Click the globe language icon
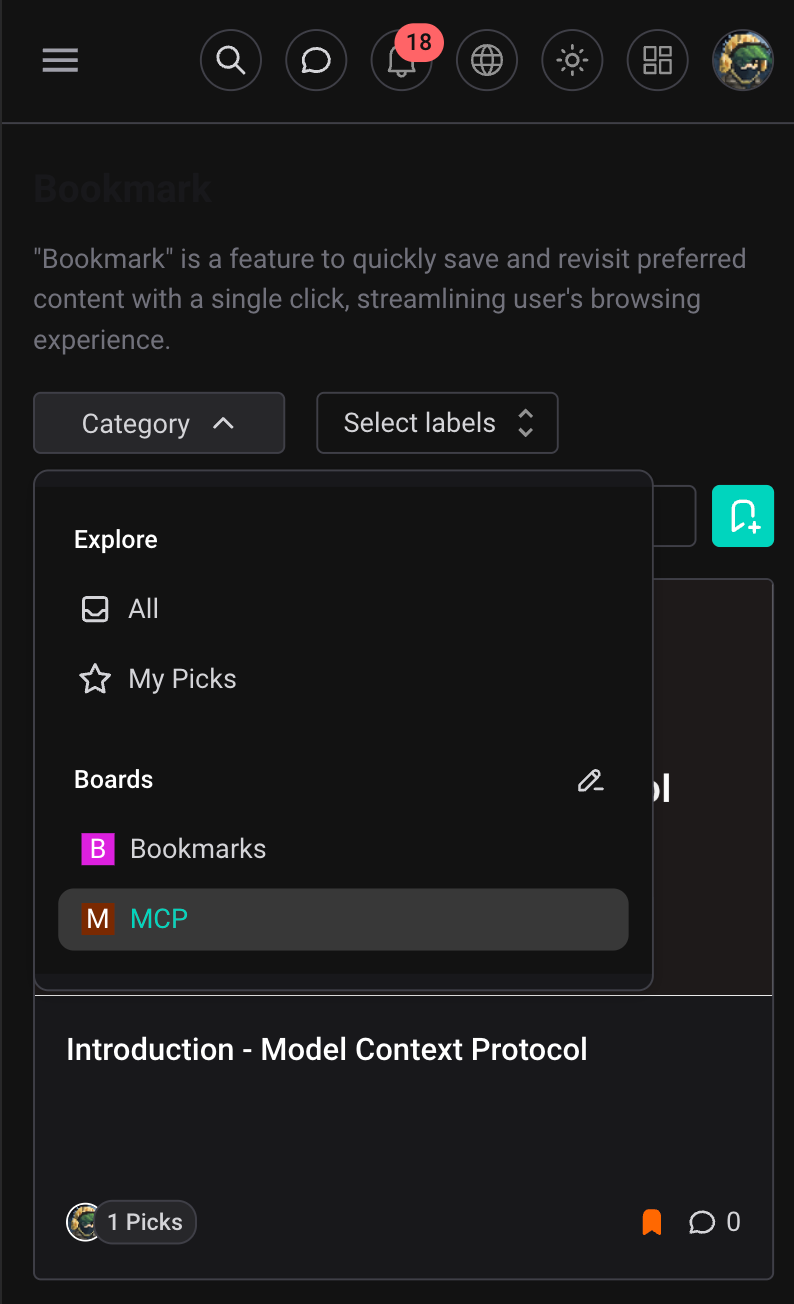Screen dimensions: 794x1304 click(487, 61)
